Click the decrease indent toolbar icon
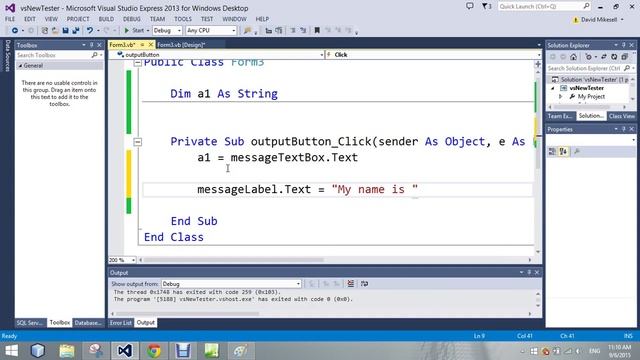This screenshot has height=360, width=640. pyautogui.click(x=268, y=31)
